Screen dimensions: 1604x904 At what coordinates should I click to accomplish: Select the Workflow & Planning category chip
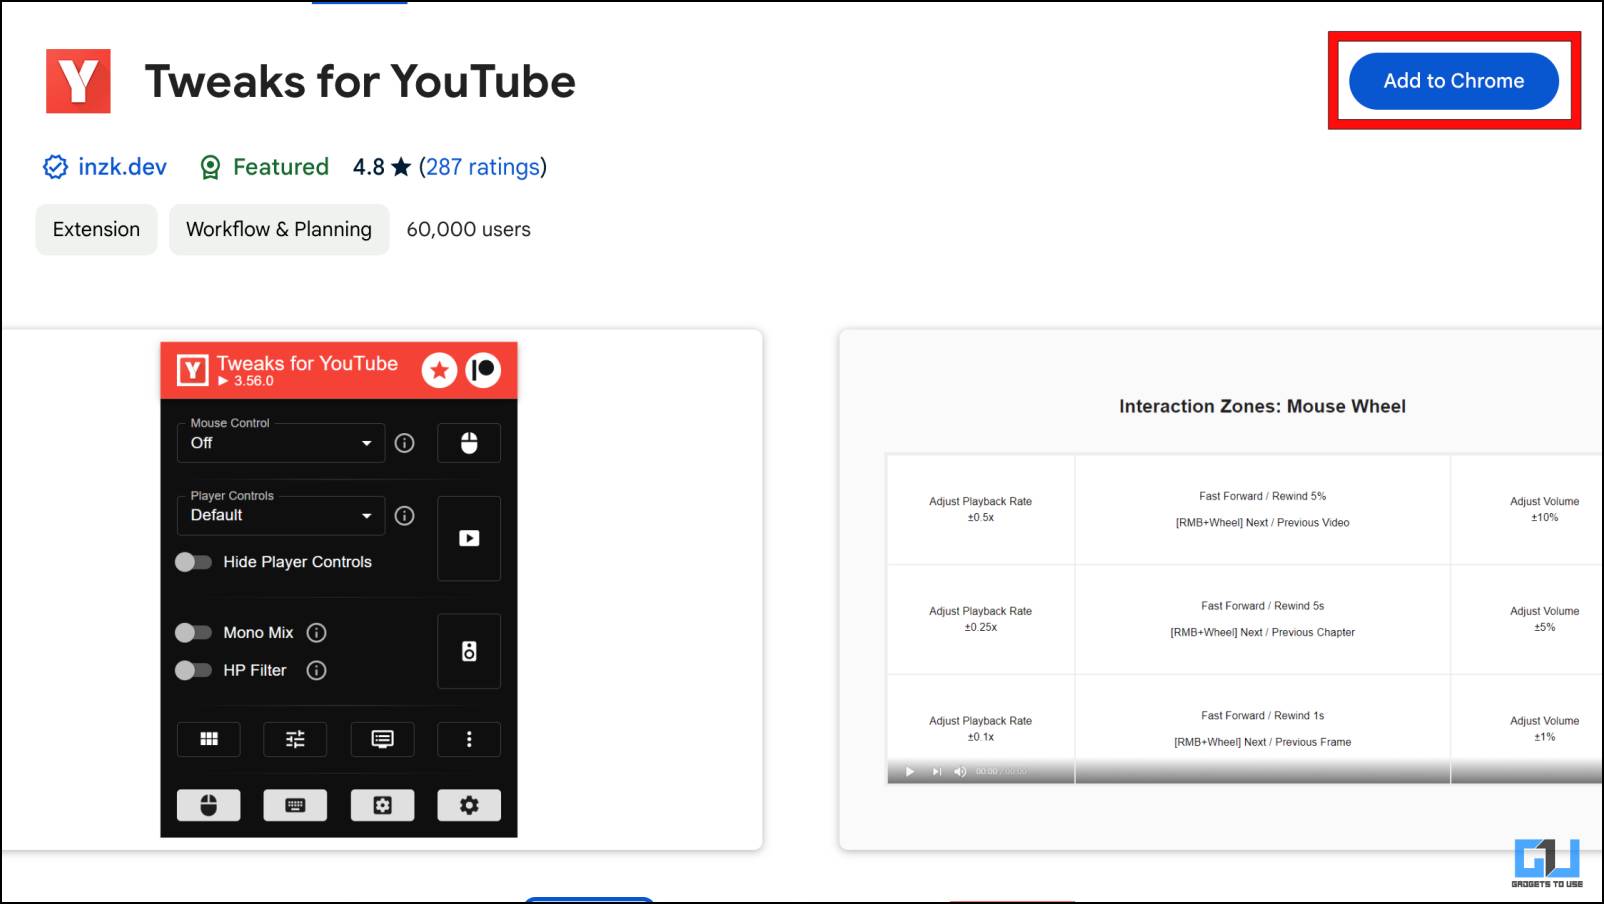[279, 229]
